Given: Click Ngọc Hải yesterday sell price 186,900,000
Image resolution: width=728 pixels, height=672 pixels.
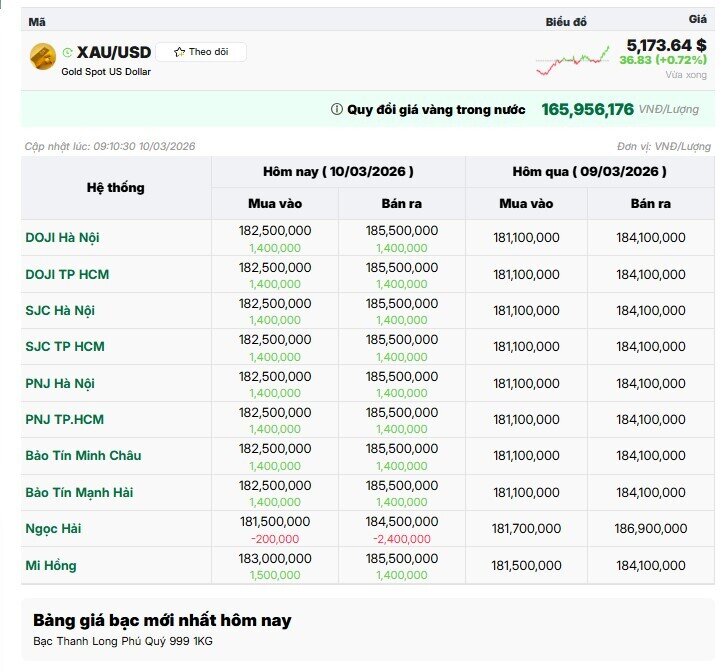Looking at the screenshot, I should click(x=650, y=528).
